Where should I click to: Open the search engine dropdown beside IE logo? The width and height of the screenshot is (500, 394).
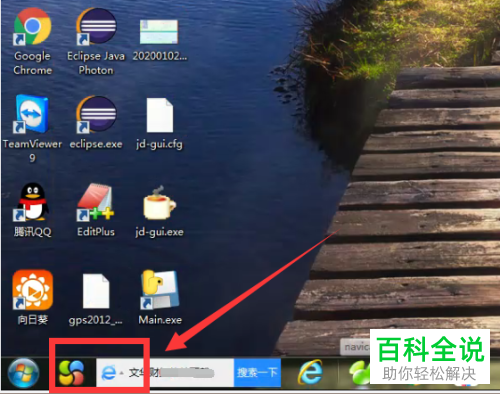point(122,373)
